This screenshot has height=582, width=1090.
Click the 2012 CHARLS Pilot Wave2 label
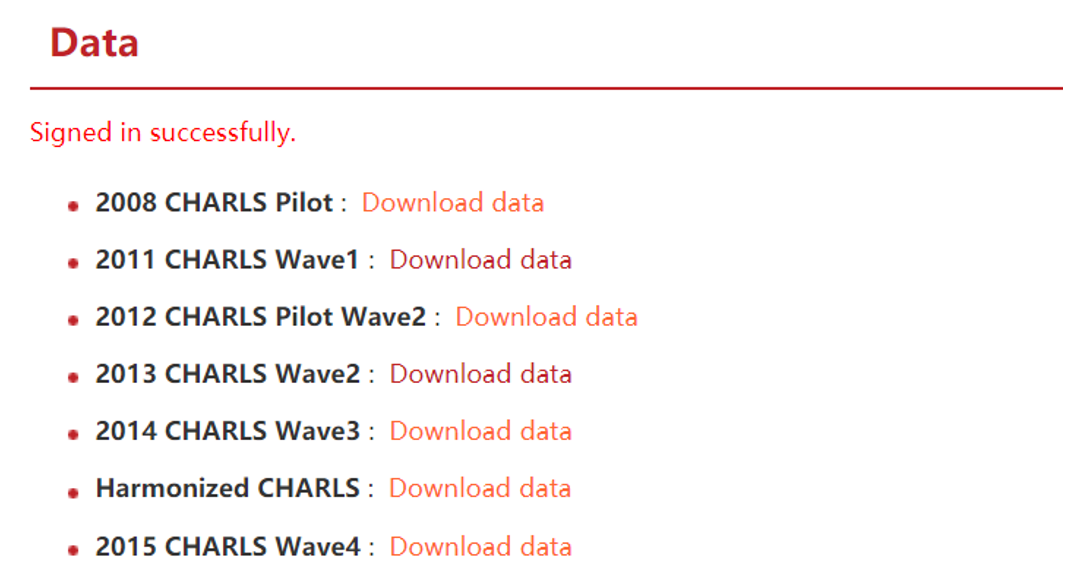pyautogui.click(x=261, y=316)
